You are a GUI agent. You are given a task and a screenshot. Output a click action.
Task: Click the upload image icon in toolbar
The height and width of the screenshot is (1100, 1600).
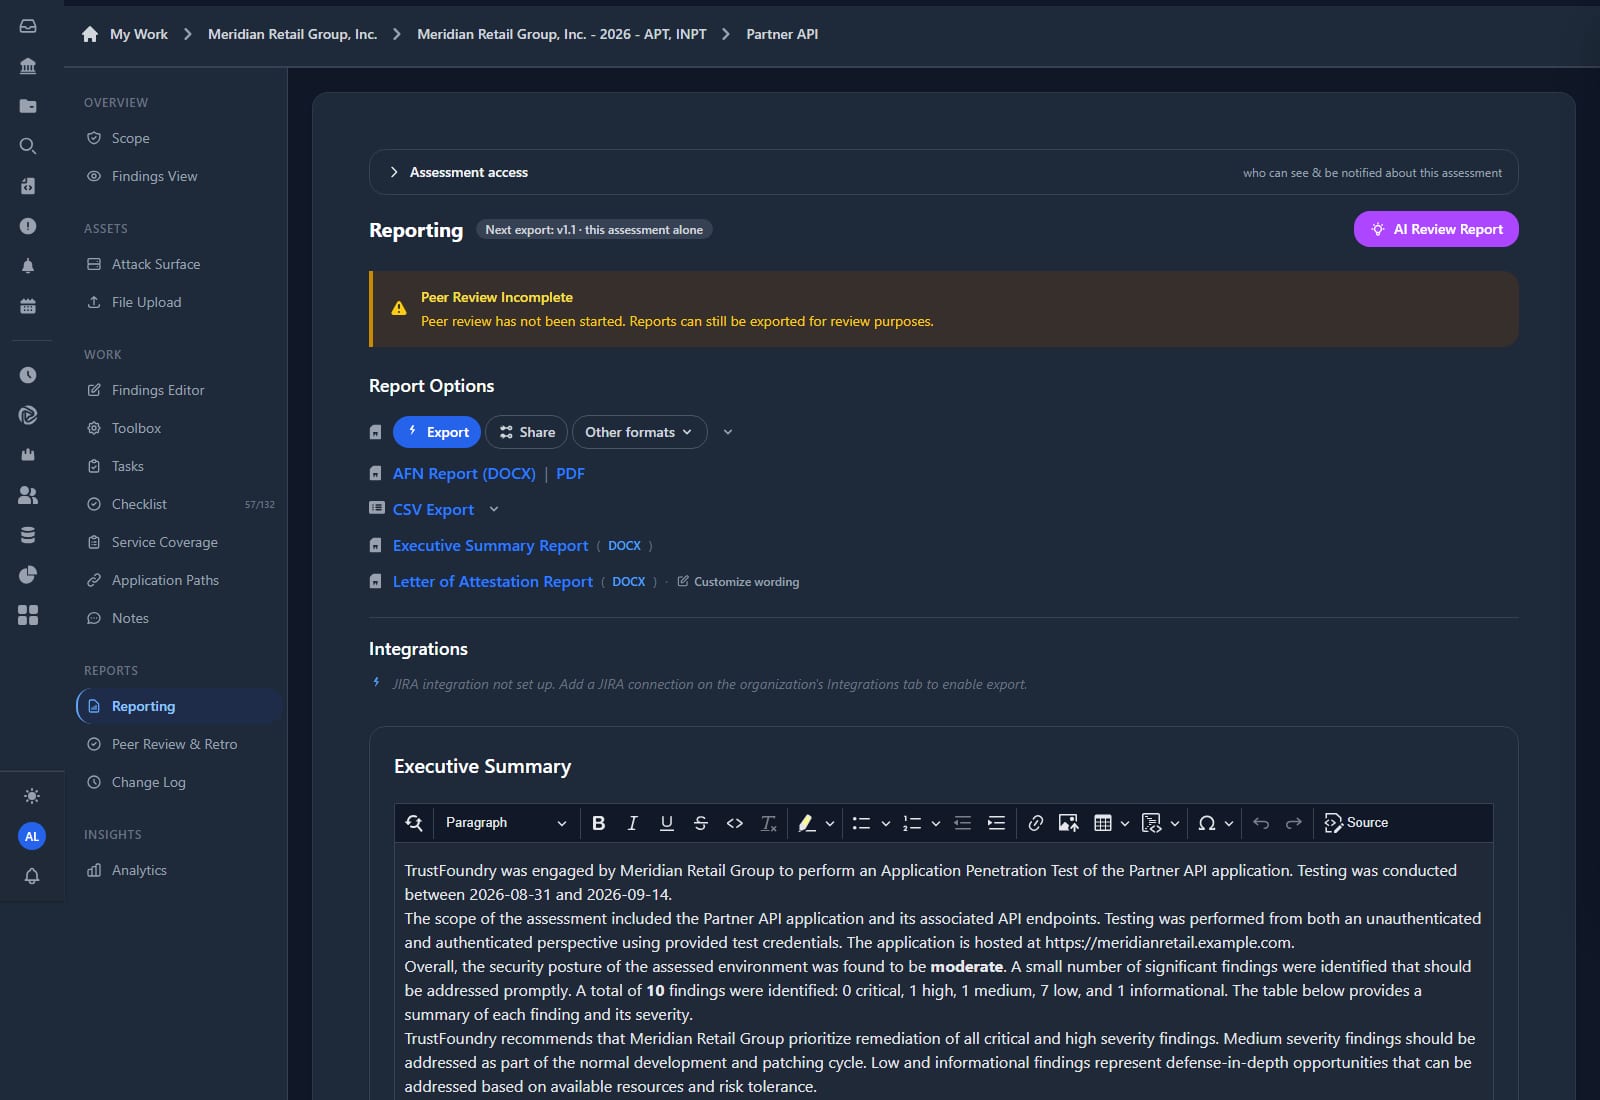coord(1068,823)
